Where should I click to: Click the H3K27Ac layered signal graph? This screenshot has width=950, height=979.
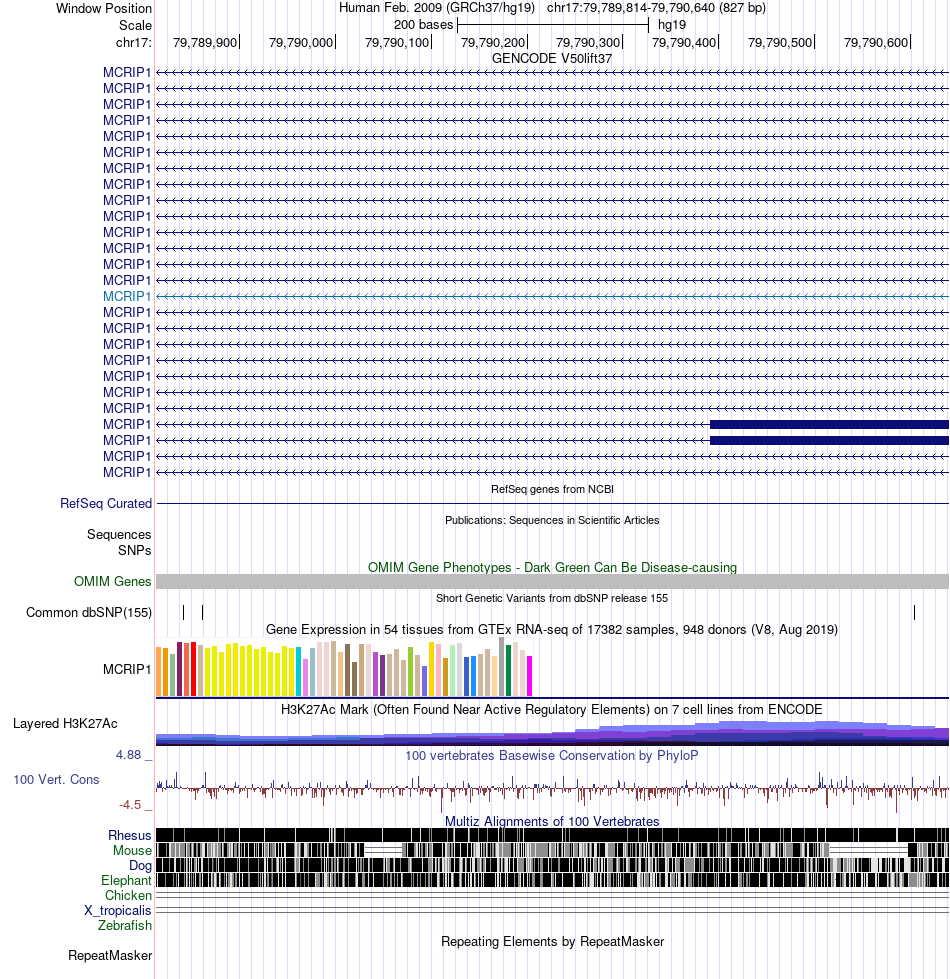pyautogui.click(x=552, y=733)
